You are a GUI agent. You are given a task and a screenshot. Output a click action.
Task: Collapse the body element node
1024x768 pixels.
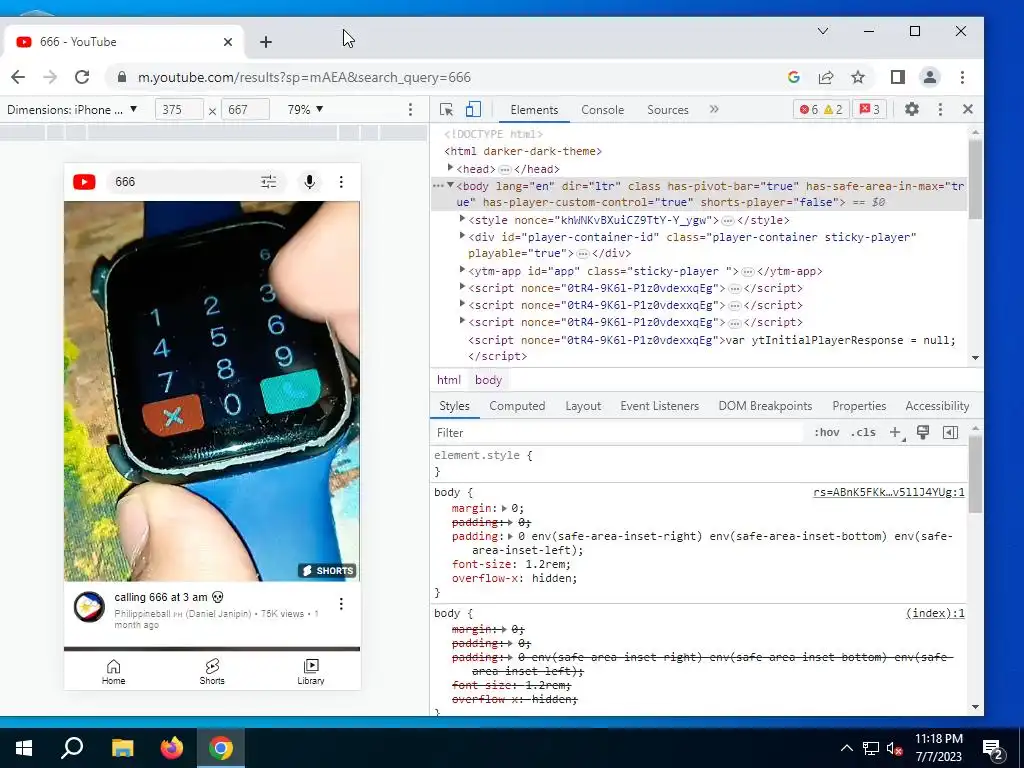pyautogui.click(x=450, y=185)
